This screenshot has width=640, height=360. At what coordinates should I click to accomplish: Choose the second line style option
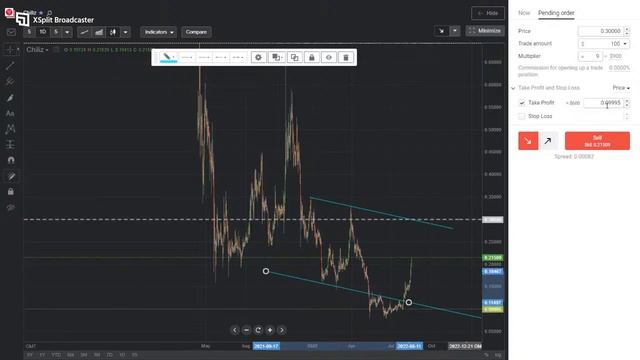[204, 58]
